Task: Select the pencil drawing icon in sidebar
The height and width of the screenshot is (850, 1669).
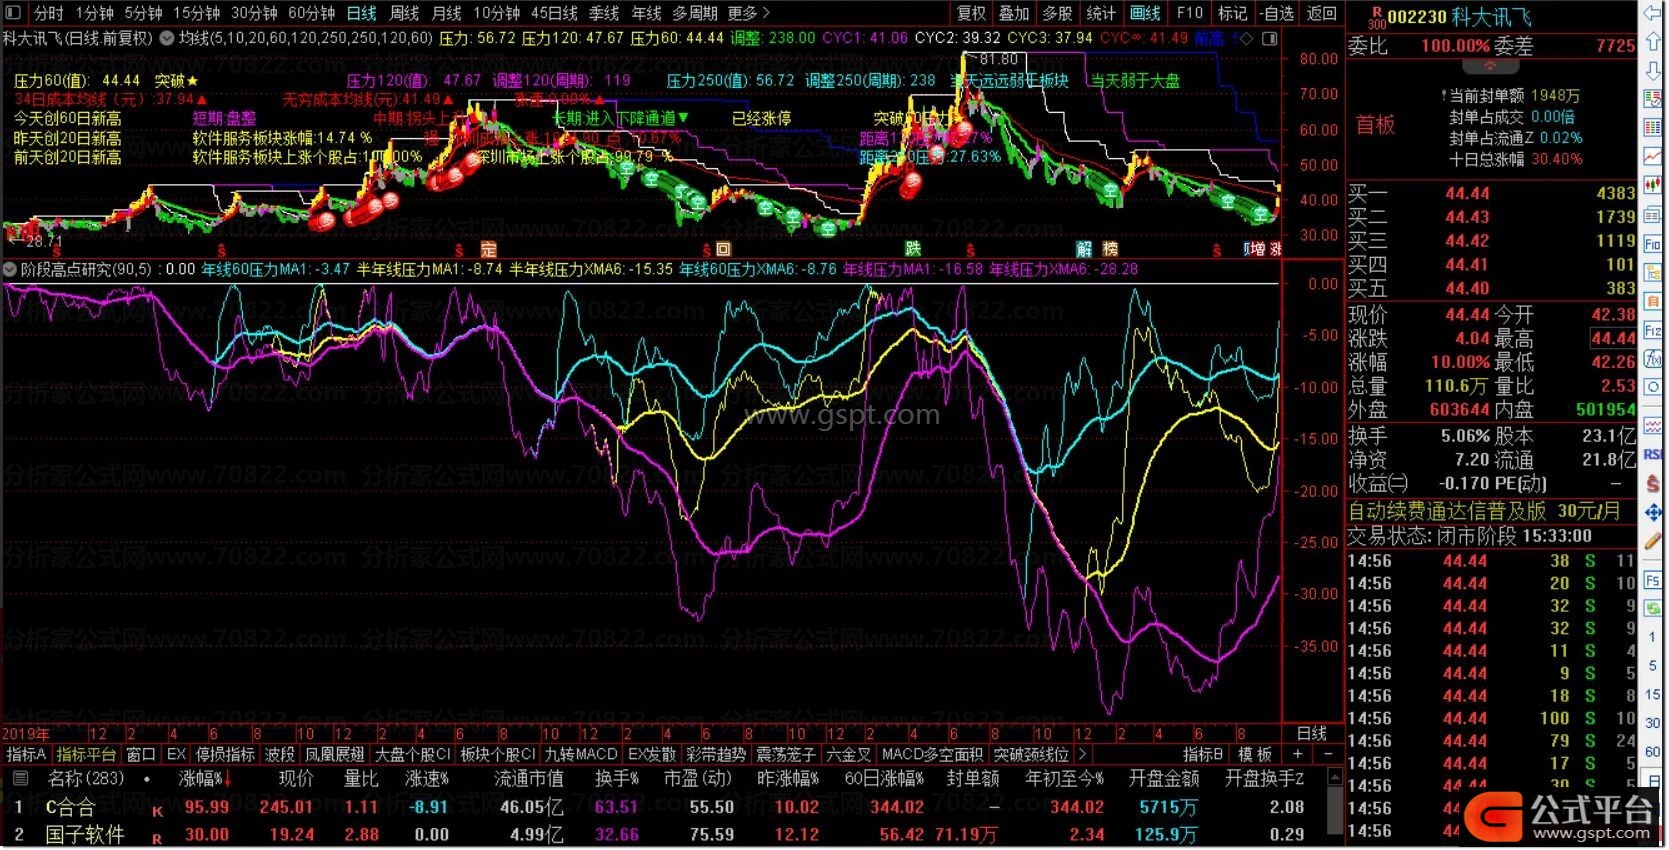Action: tap(1653, 541)
